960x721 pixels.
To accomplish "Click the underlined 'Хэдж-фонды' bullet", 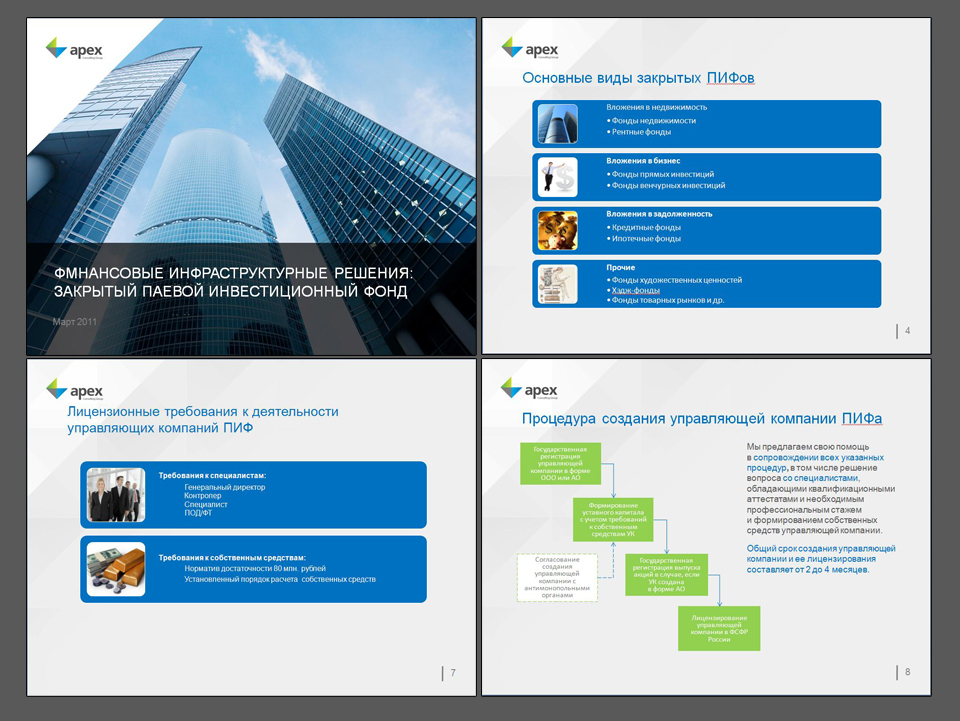I will point(636,290).
